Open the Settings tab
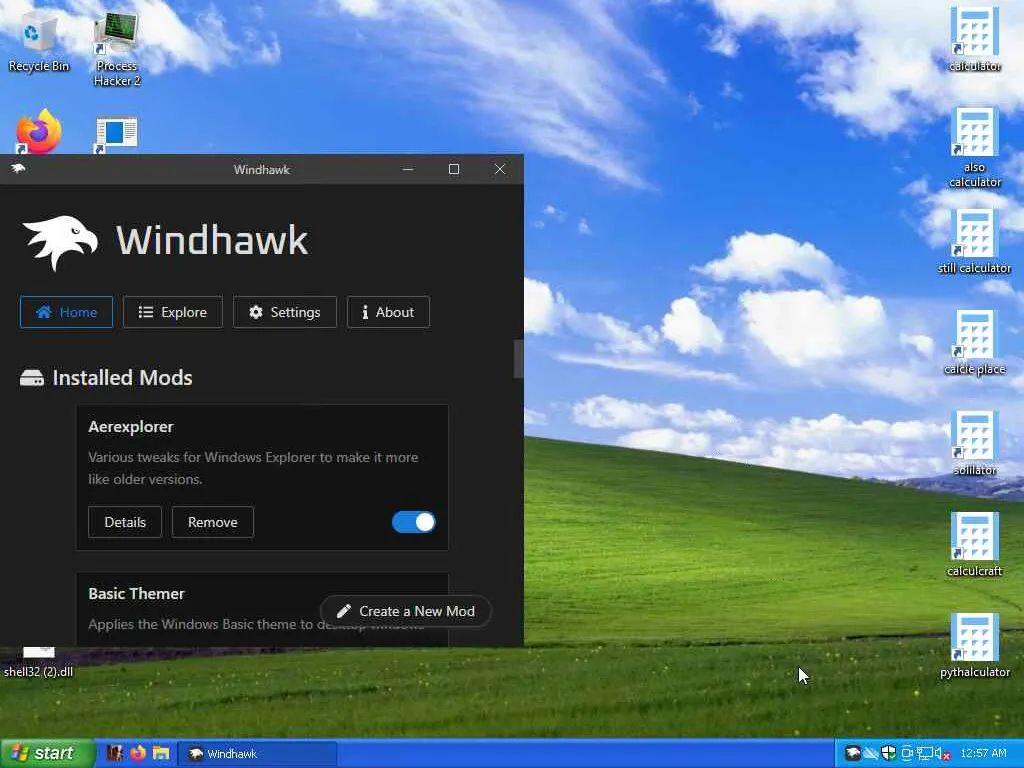Image resolution: width=1024 pixels, height=768 pixels. (285, 312)
